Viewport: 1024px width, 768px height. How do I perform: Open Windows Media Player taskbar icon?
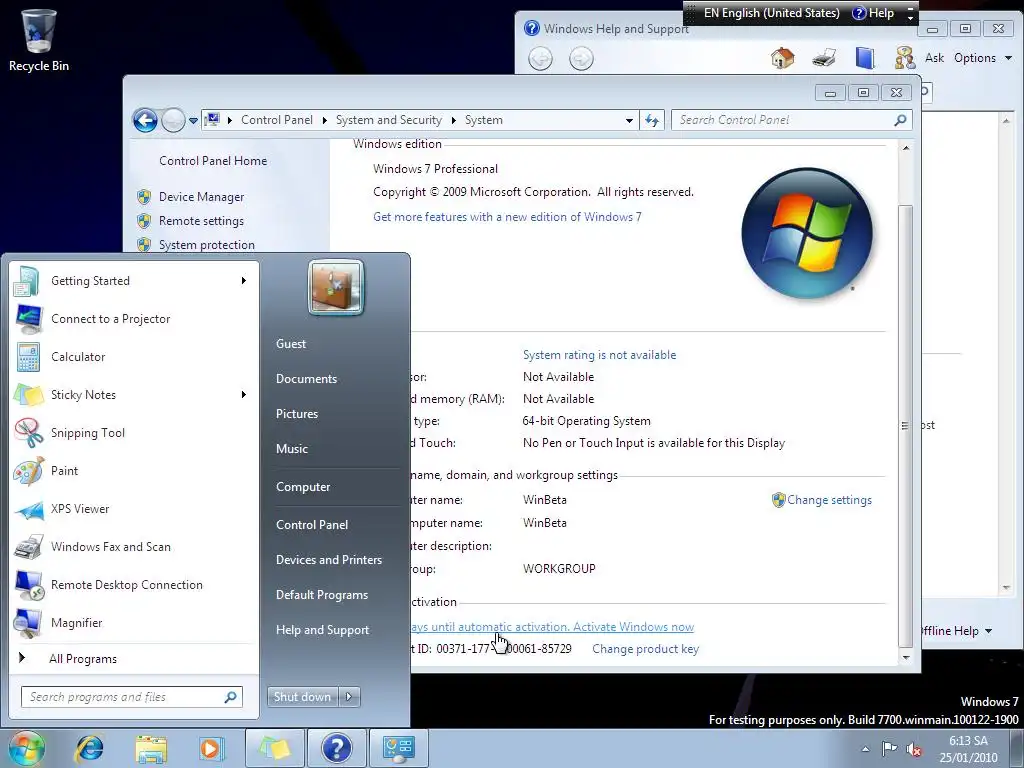211,748
